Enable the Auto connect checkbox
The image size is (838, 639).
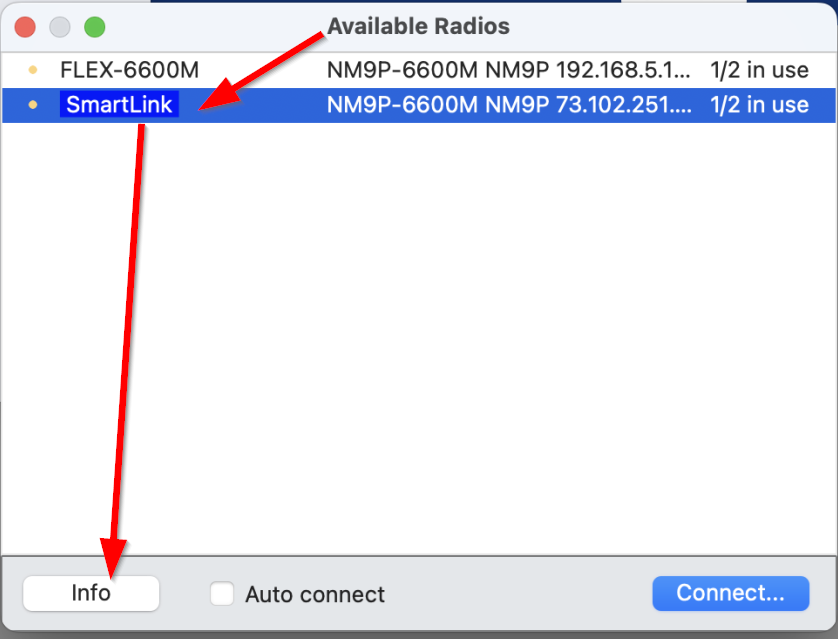222,594
